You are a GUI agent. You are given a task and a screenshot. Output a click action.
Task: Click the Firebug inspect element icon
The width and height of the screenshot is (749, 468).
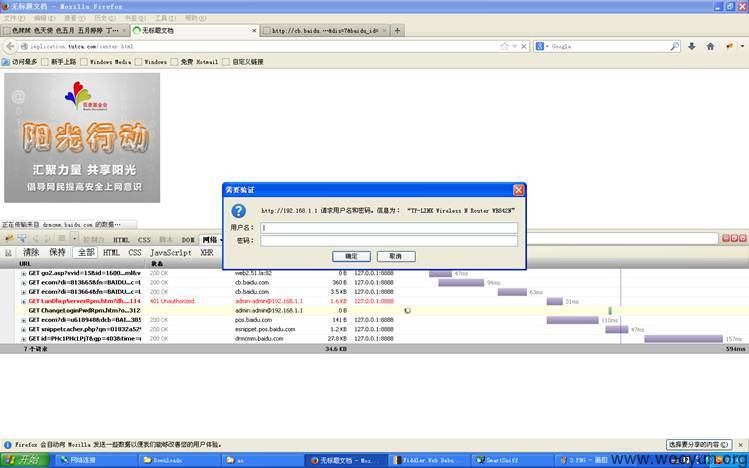[x=22, y=238]
